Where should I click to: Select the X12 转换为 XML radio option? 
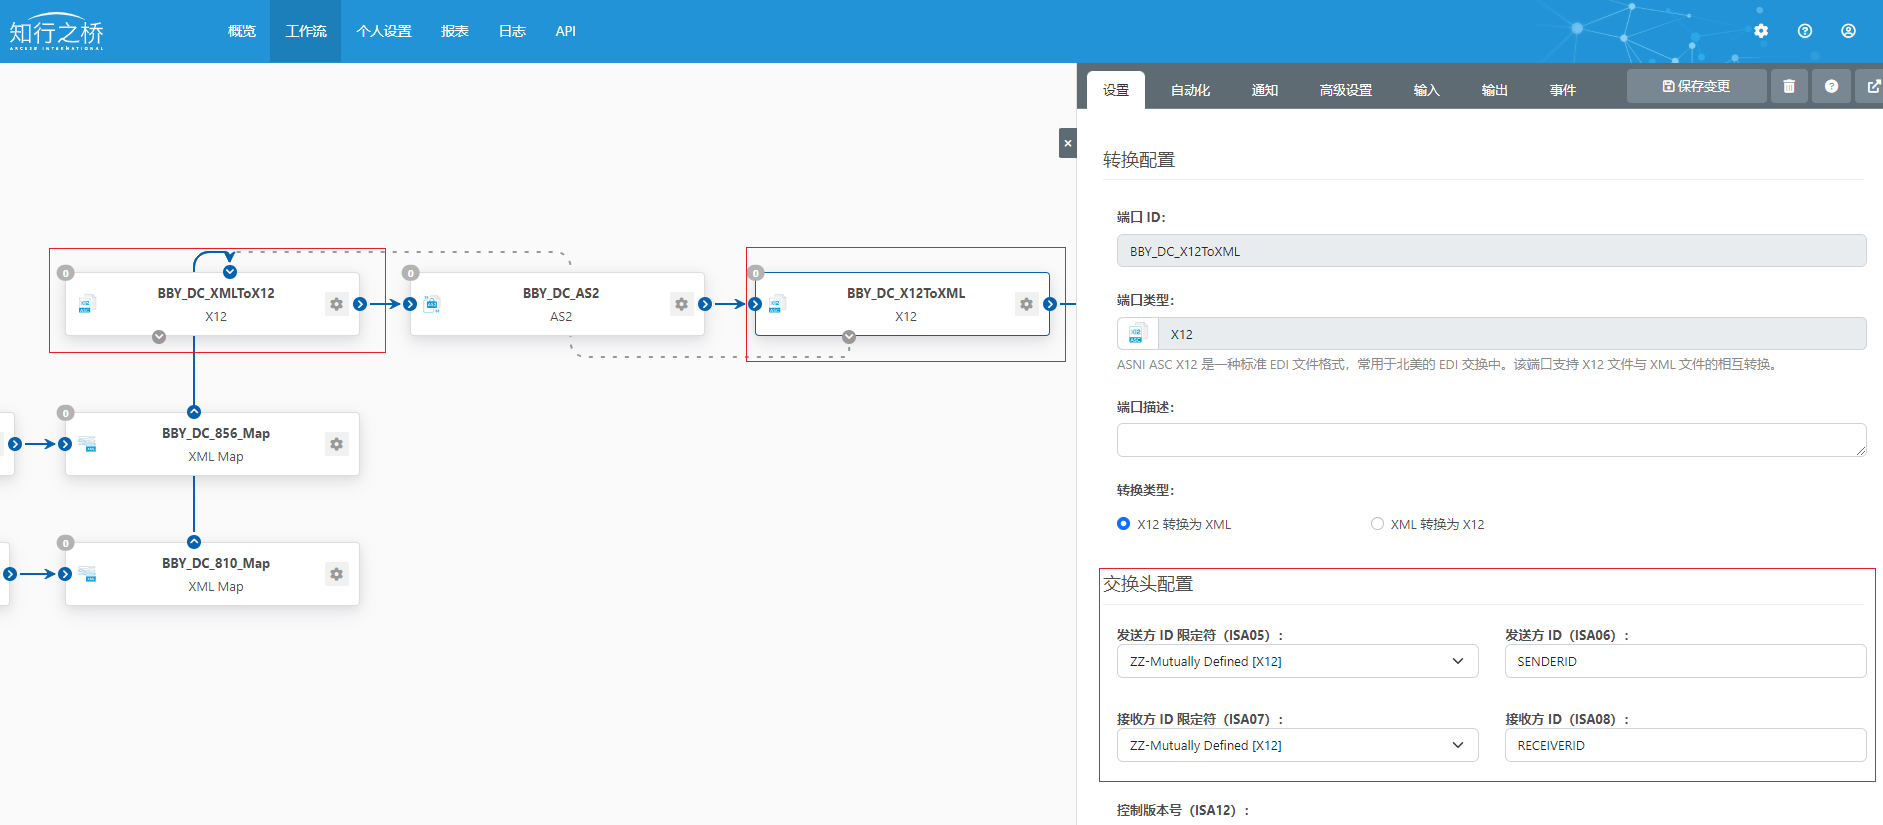click(1124, 524)
